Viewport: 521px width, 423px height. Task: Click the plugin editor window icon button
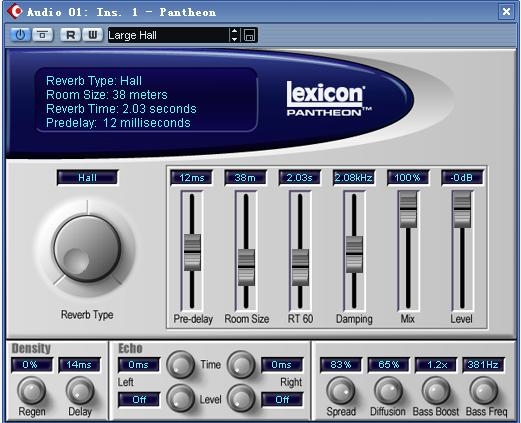42,35
